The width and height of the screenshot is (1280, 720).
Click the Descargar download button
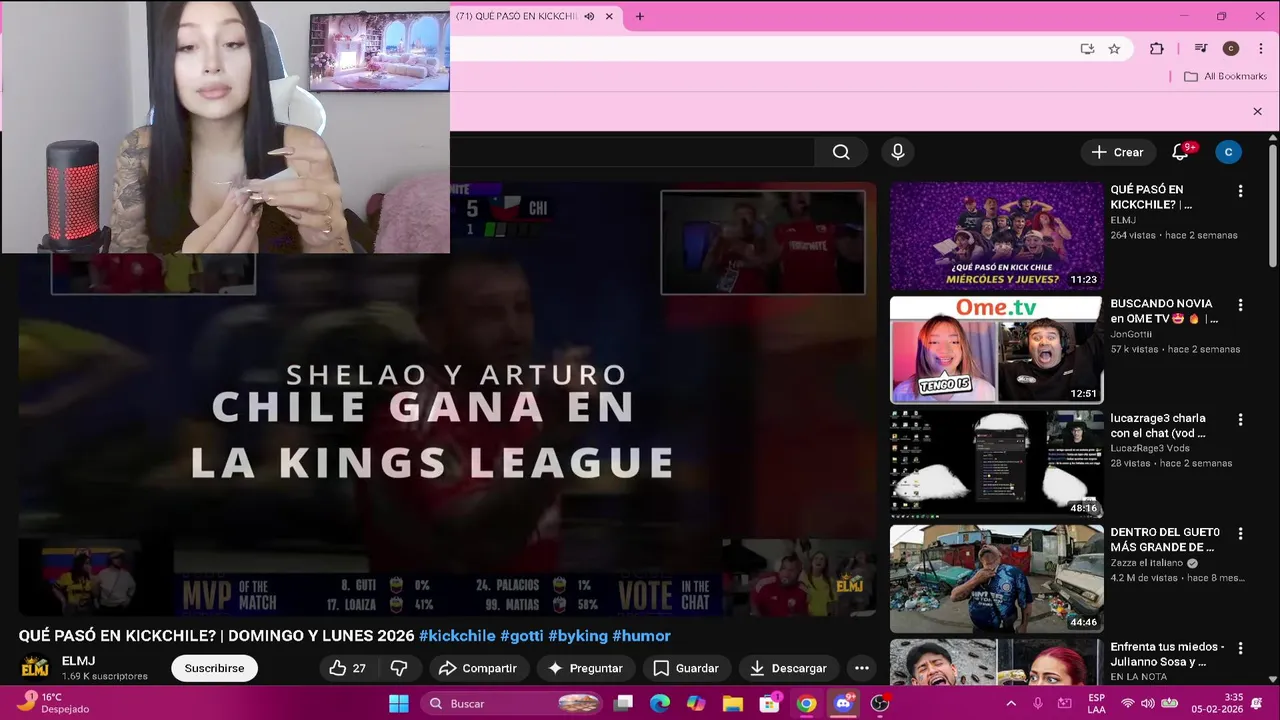pos(788,668)
